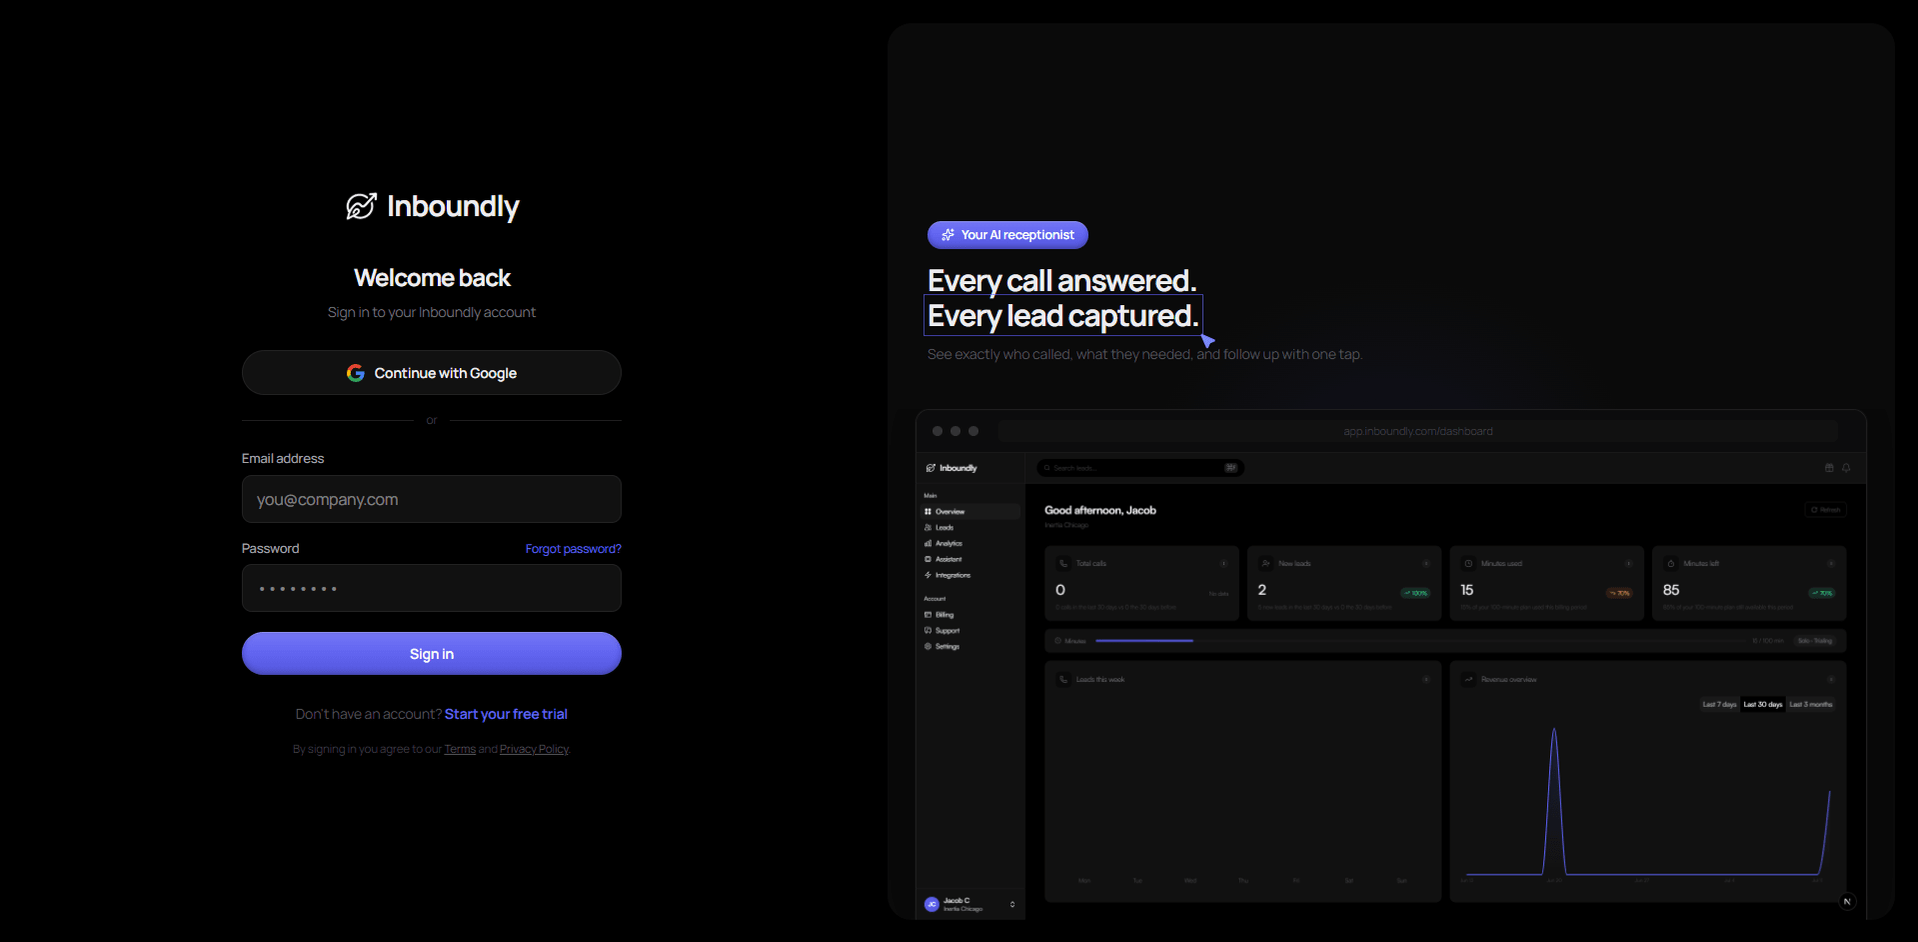
Task: Click Refresh in the dashboard preview
Action: 1826,510
